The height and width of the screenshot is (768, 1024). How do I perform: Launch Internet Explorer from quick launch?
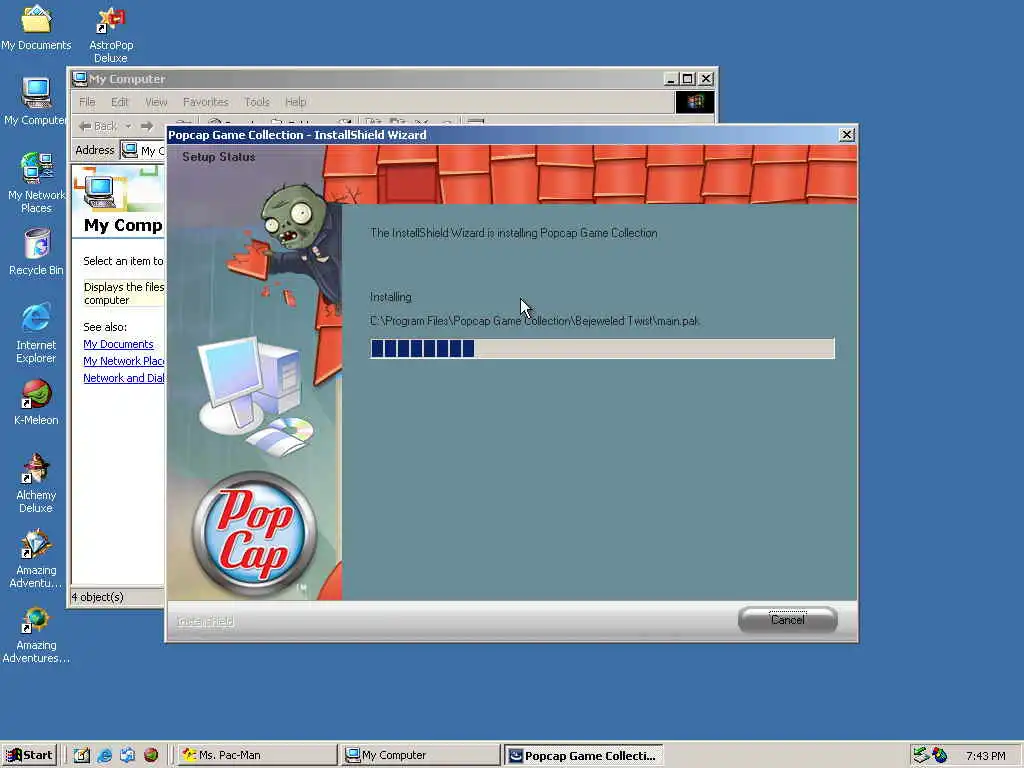pyautogui.click(x=104, y=755)
